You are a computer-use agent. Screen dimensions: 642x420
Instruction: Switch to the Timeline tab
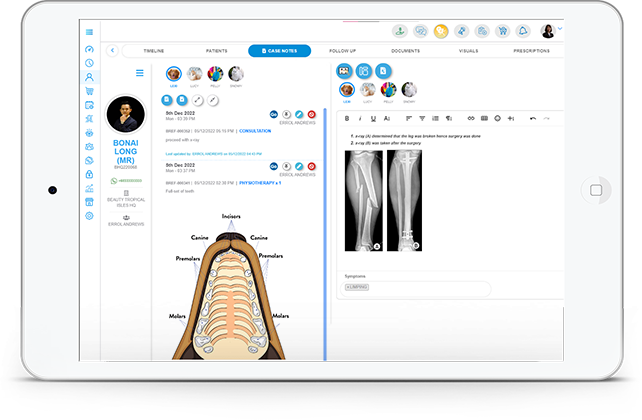click(154, 51)
